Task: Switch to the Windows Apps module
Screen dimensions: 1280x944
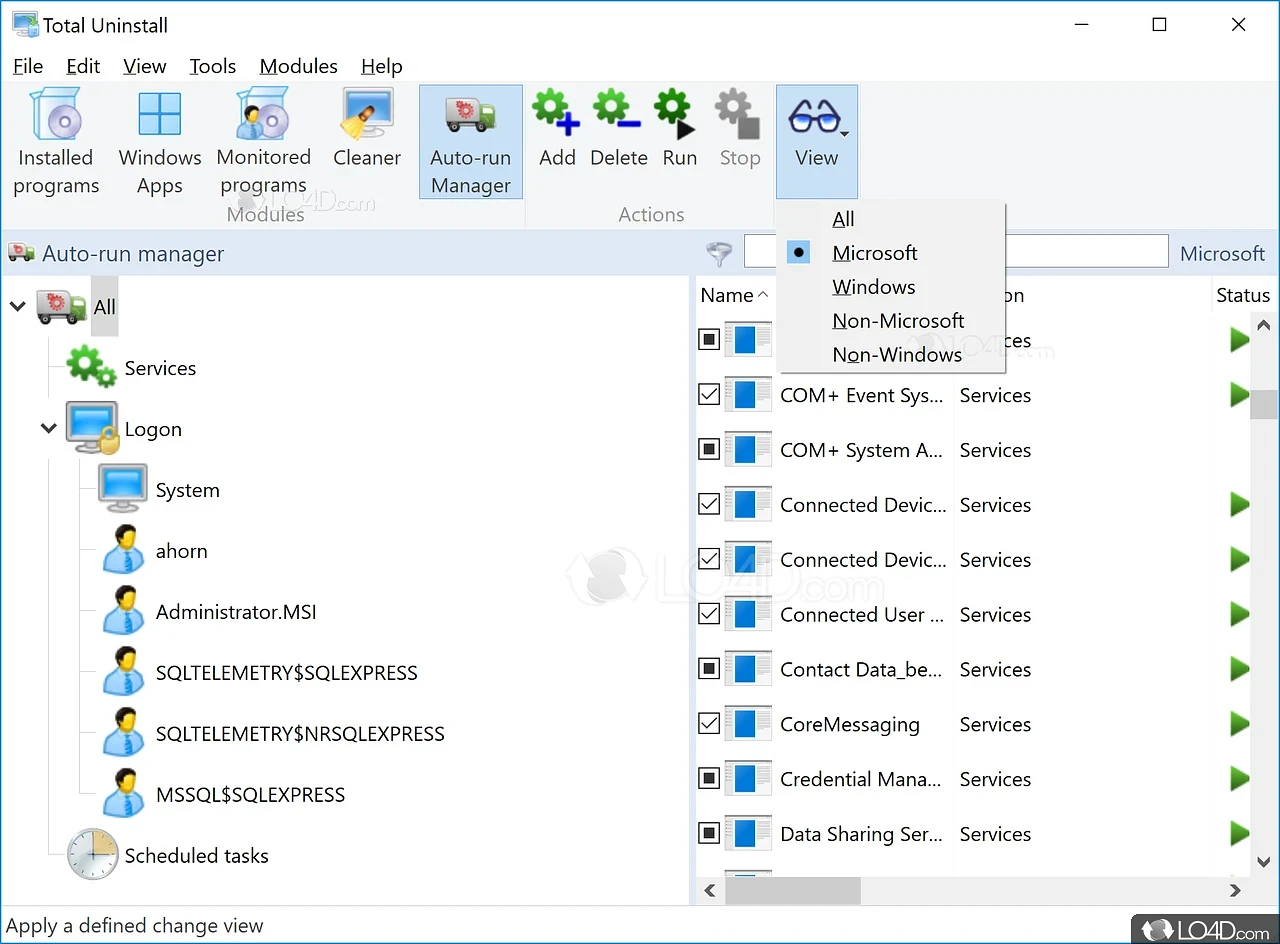Action: point(160,142)
